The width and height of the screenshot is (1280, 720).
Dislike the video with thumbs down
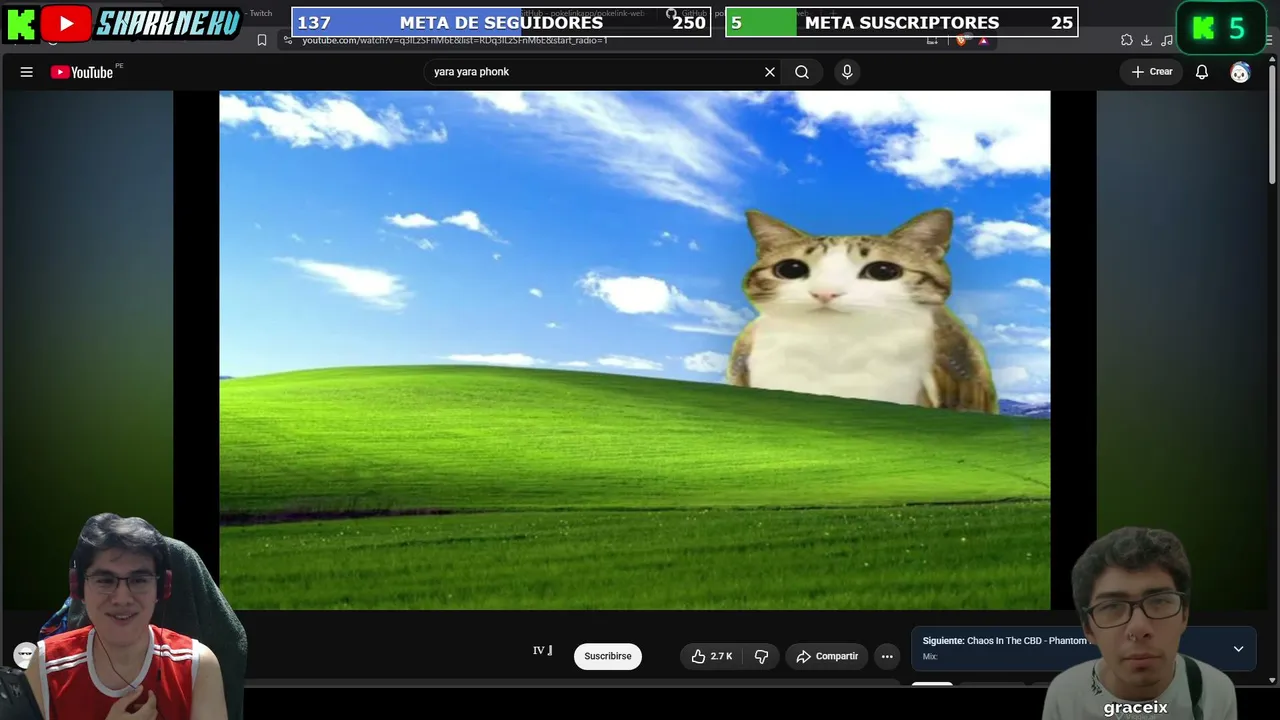(x=761, y=656)
